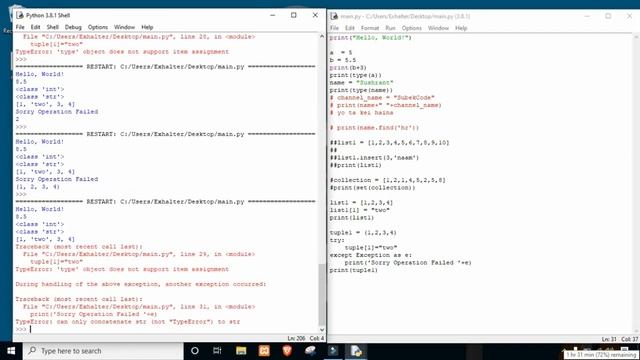Open Help menu in Python Shell
640x360 pixels.
[147, 27]
